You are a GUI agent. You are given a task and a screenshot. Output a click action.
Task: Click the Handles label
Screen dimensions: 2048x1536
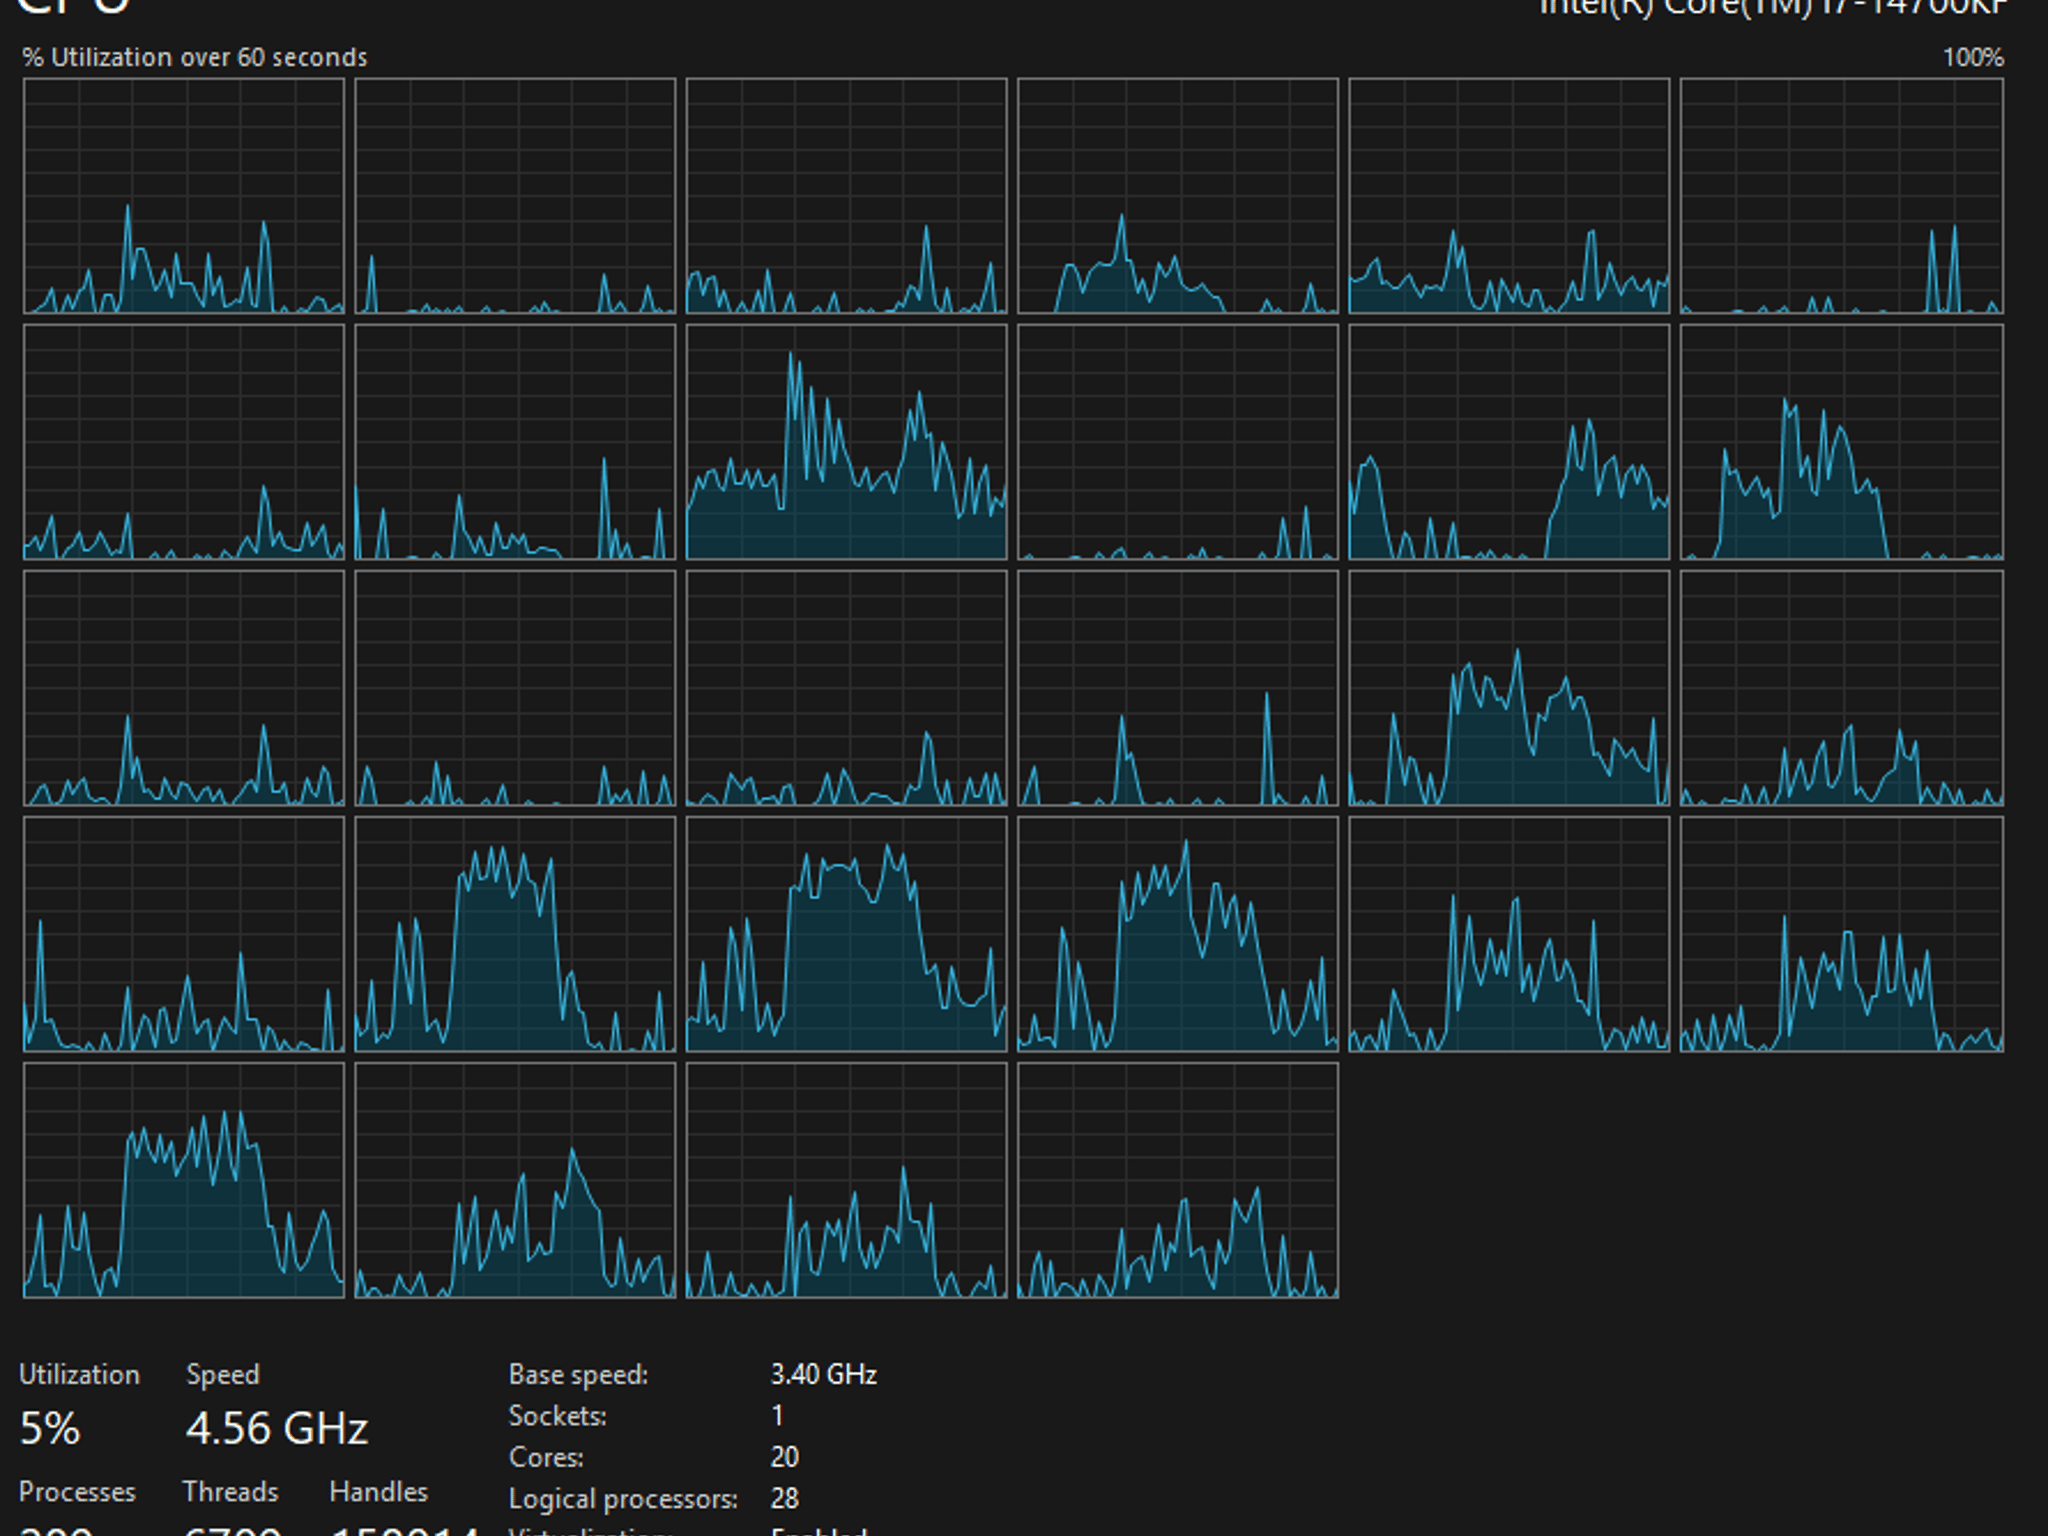coord(379,1491)
